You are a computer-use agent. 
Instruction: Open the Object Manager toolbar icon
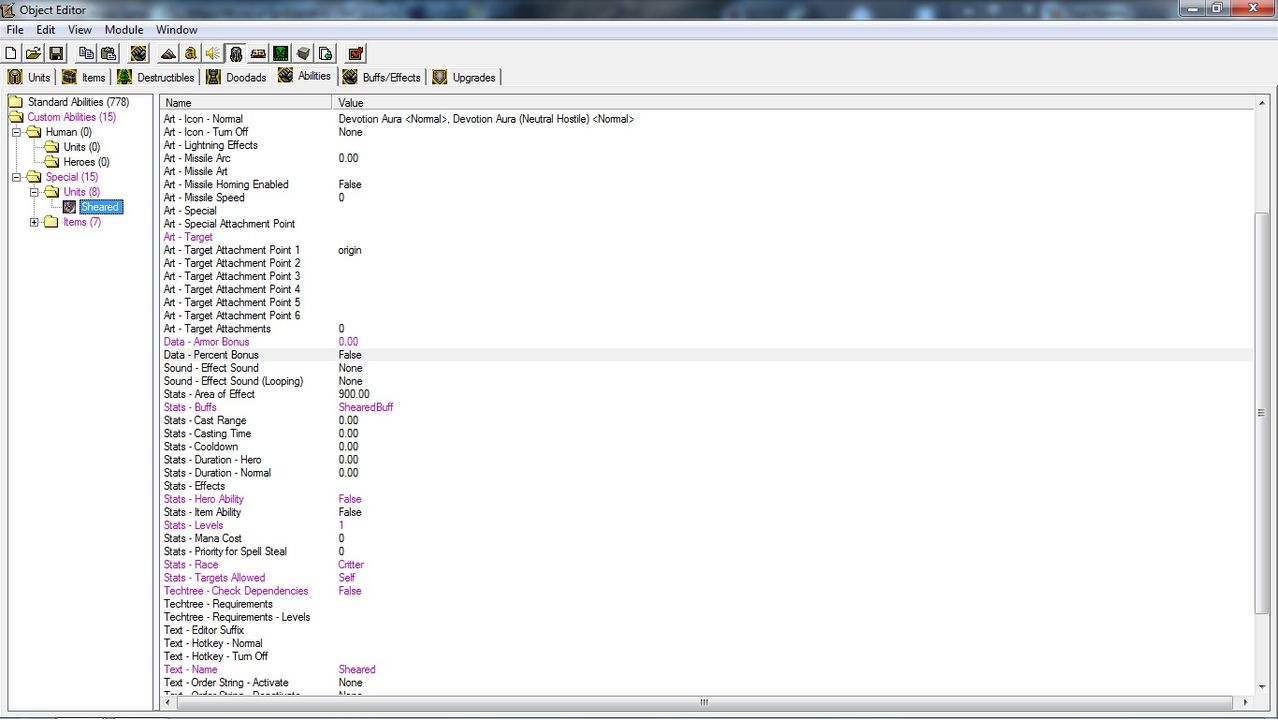pyautogui.click(x=303, y=53)
